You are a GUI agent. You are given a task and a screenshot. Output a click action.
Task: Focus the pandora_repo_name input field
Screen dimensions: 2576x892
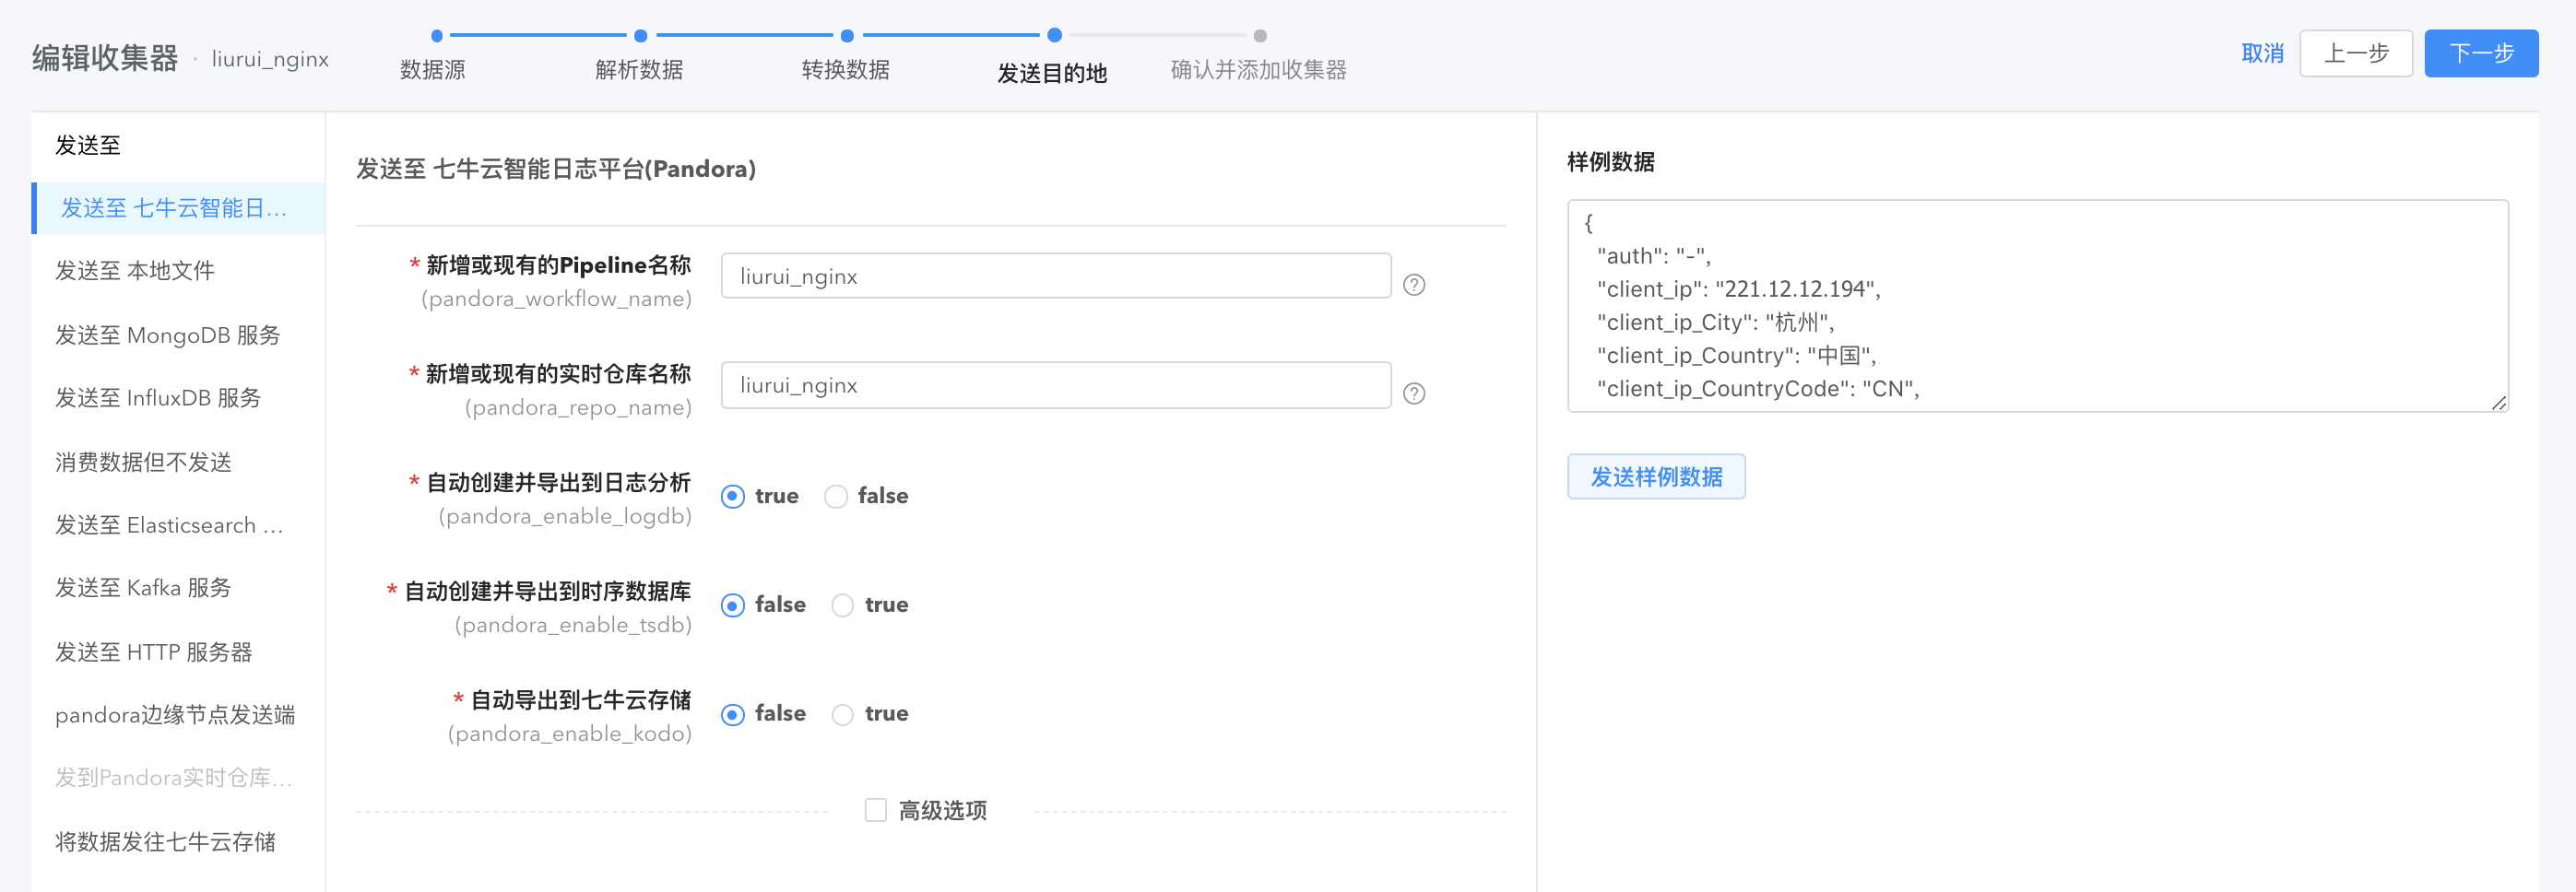1056,385
